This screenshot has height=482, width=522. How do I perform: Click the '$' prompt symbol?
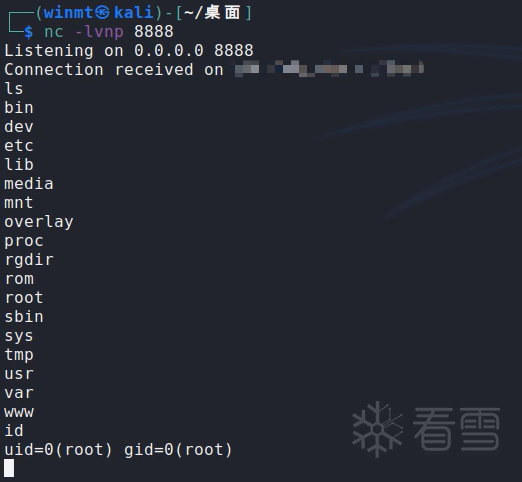point(29,32)
